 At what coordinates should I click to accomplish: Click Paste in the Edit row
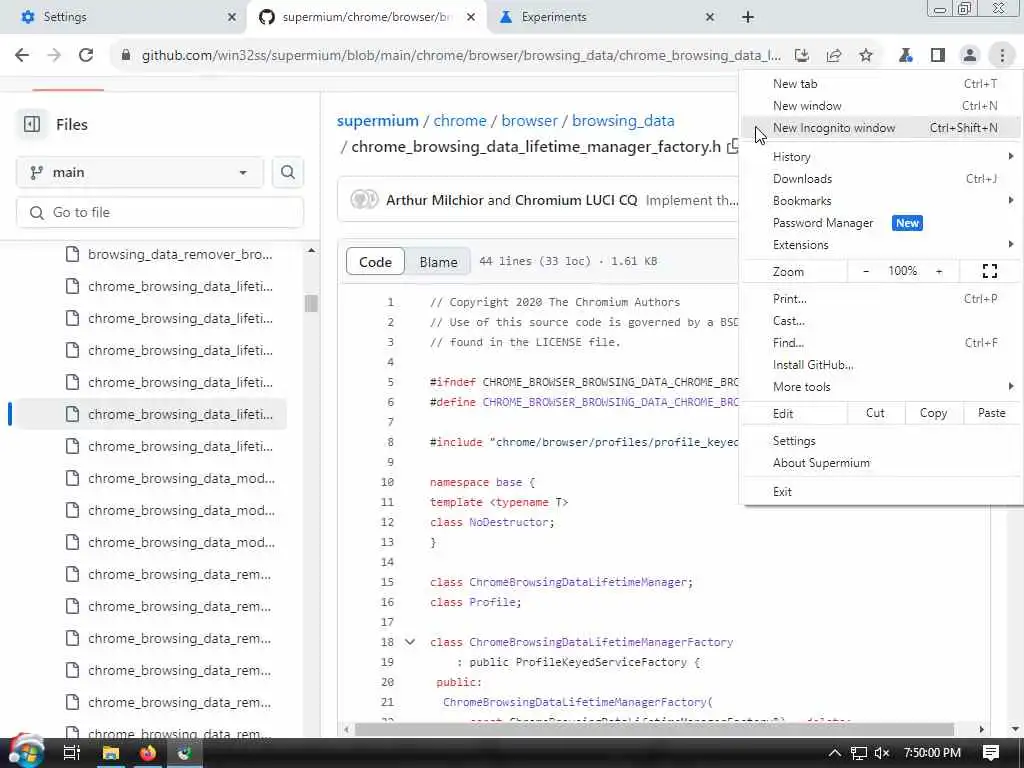click(x=991, y=413)
